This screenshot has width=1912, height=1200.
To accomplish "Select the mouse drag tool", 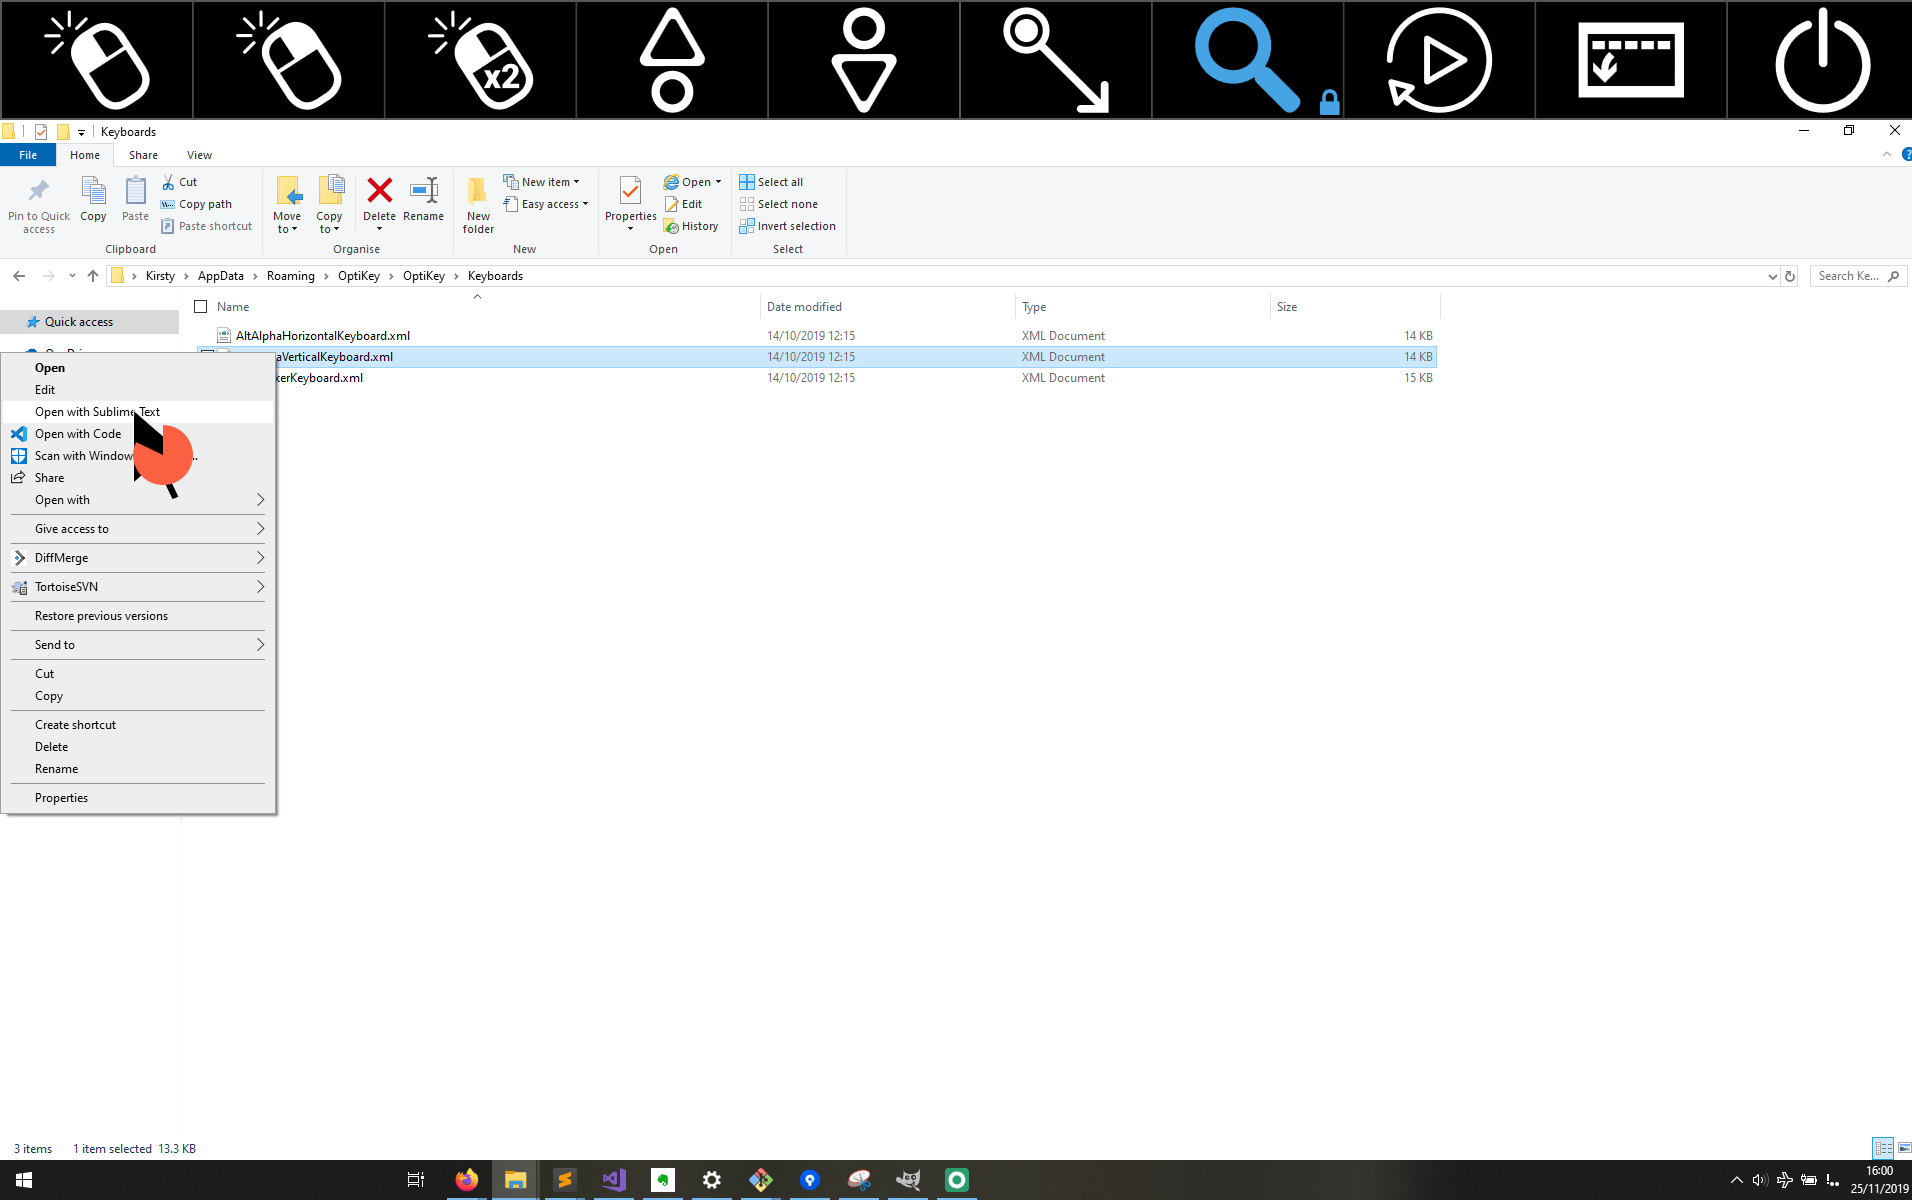I will click(1055, 60).
